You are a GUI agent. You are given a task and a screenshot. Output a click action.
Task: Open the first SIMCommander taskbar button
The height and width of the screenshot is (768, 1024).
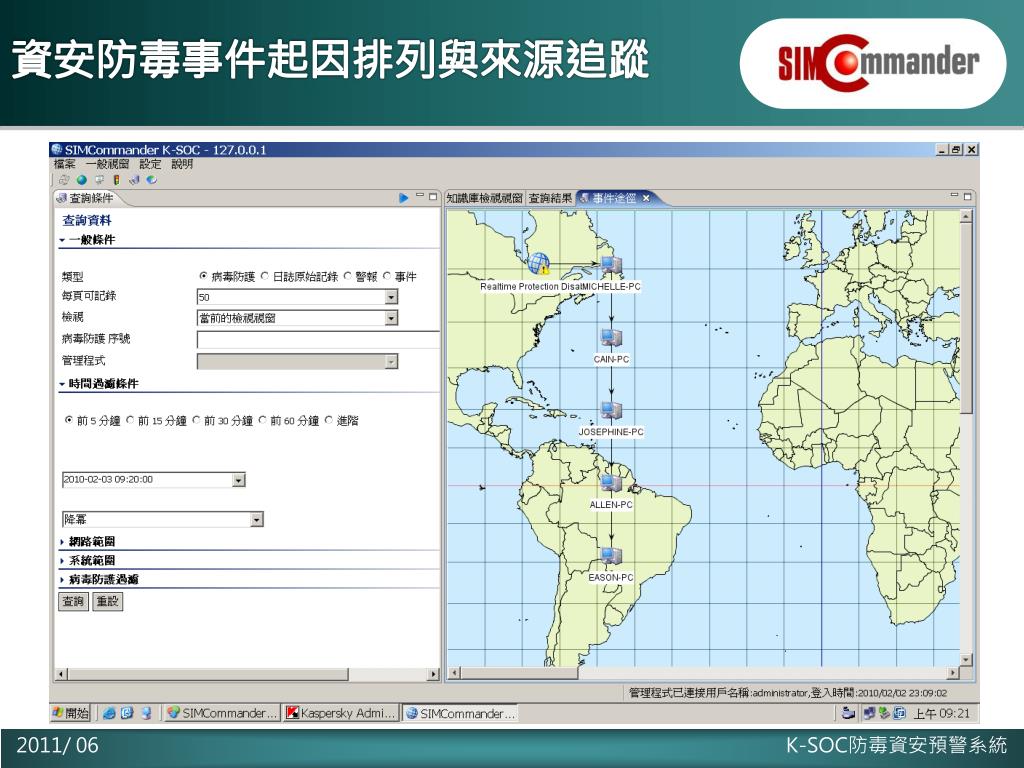pos(221,713)
